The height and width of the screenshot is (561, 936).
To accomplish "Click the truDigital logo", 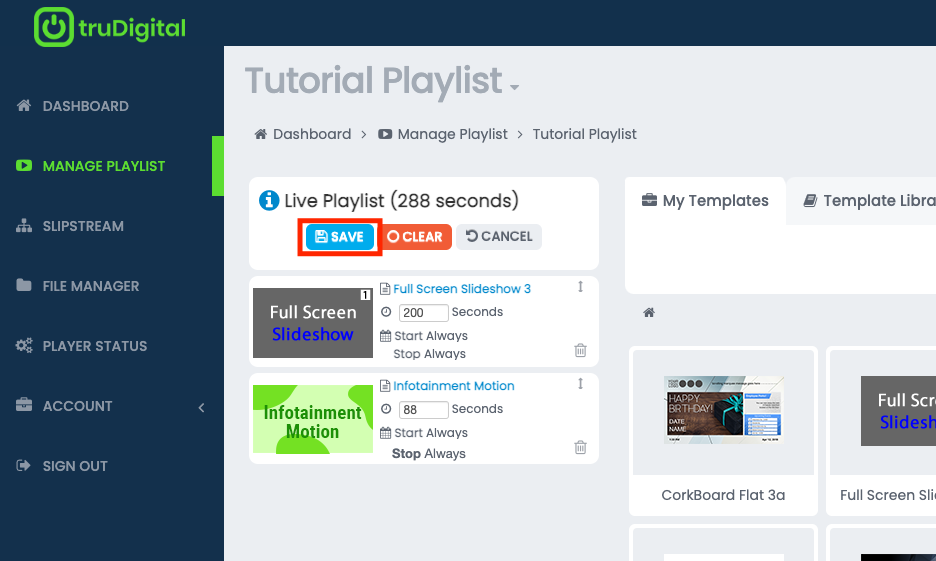I will click(110, 27).
